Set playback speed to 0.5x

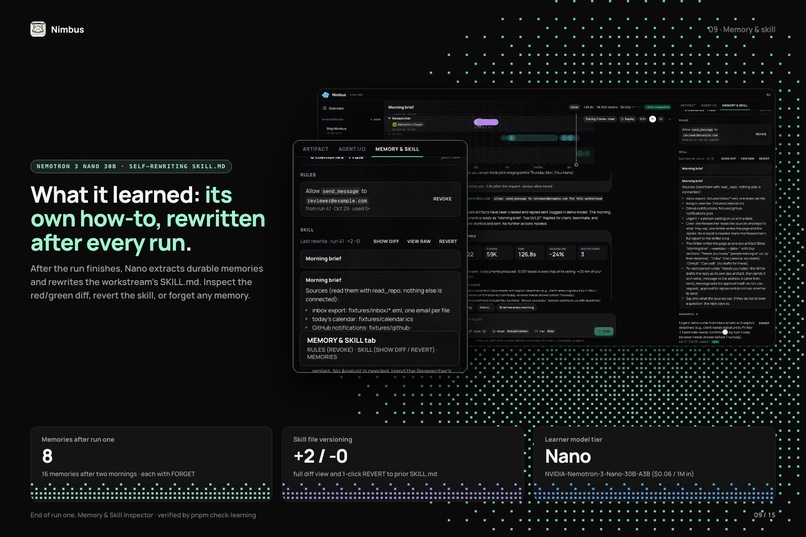pyautogui.click(x=643, y=119)
